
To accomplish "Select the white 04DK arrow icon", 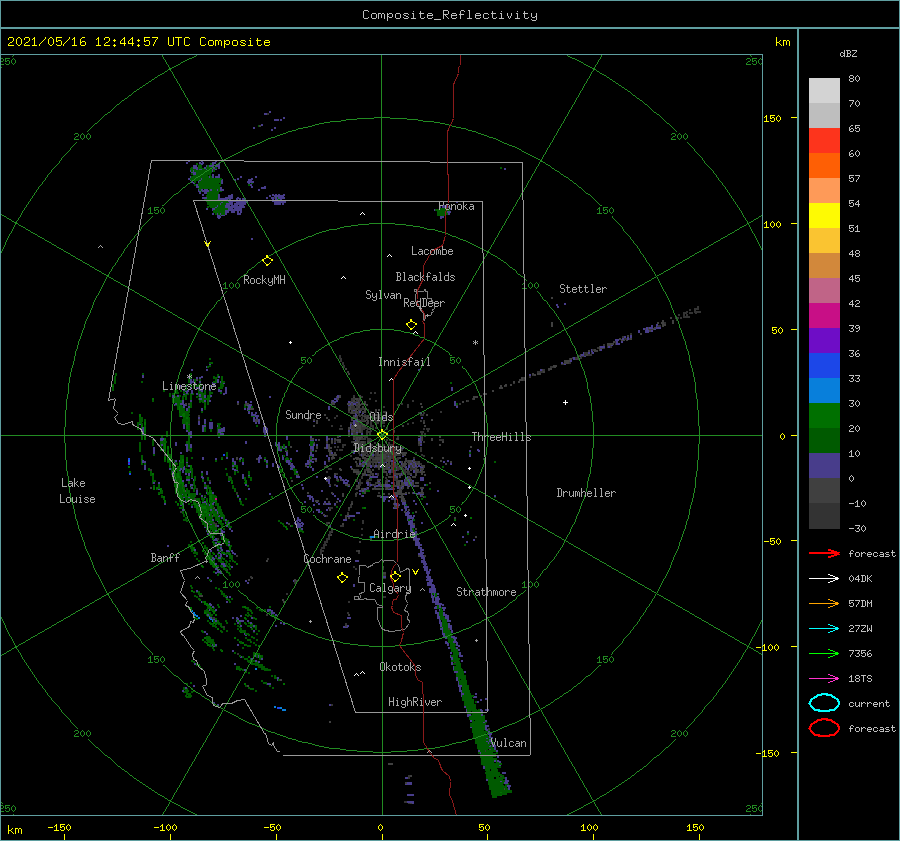I will (x=824, y=578).
